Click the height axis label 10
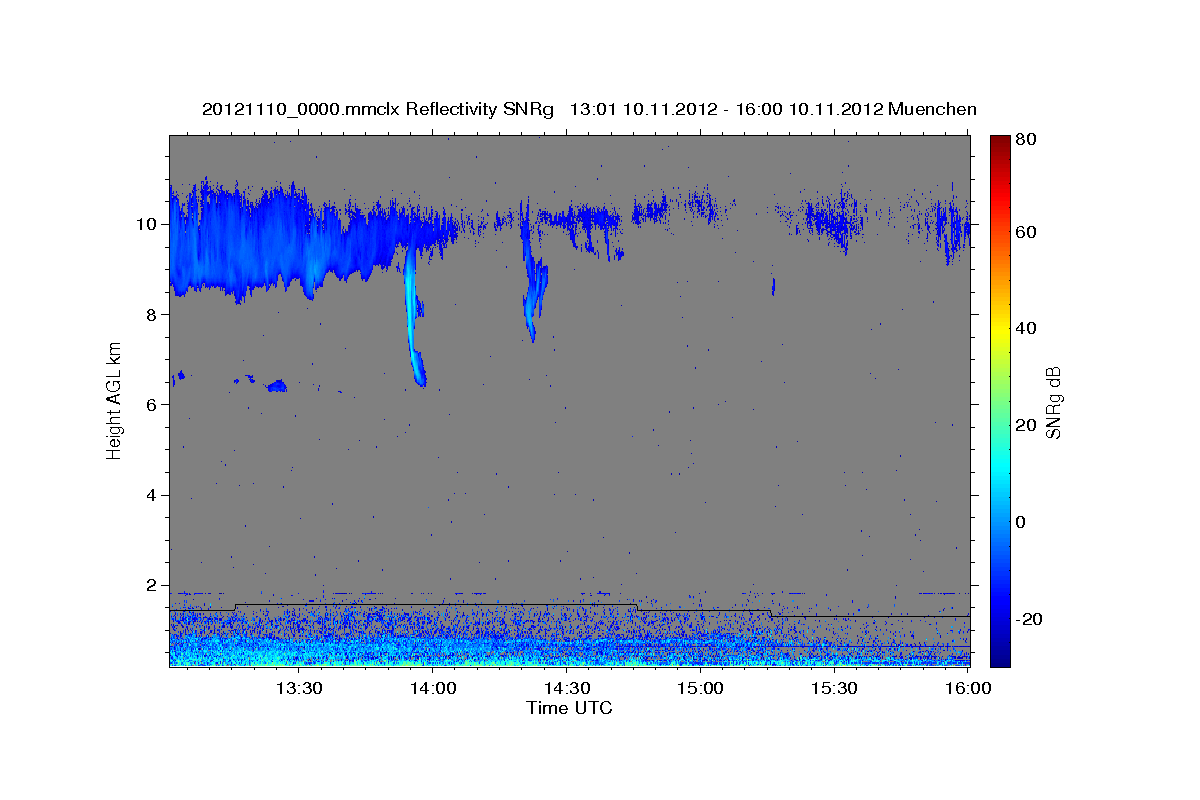The image size is (1200, 800). (148, 223)
